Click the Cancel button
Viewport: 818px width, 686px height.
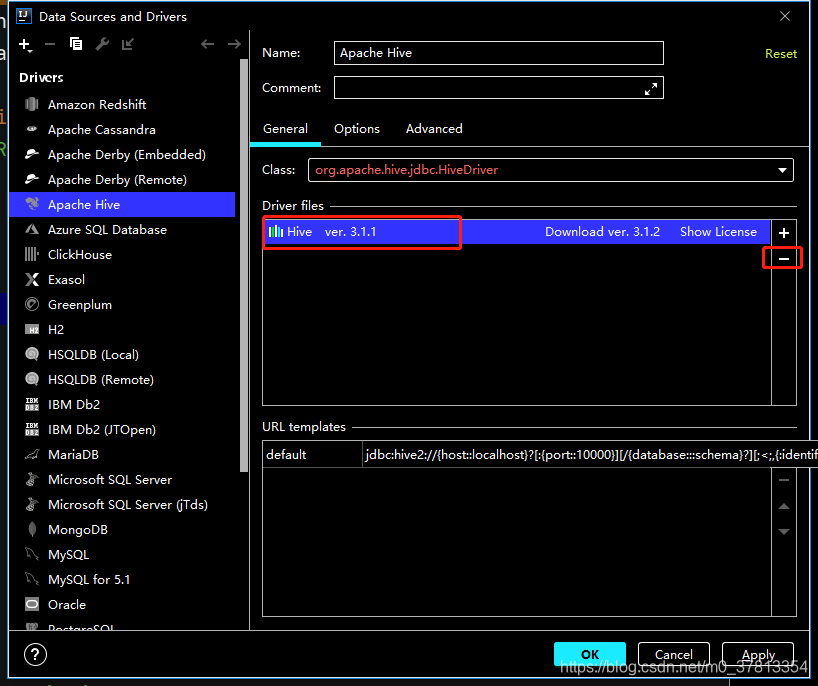[x=673, y=654]
